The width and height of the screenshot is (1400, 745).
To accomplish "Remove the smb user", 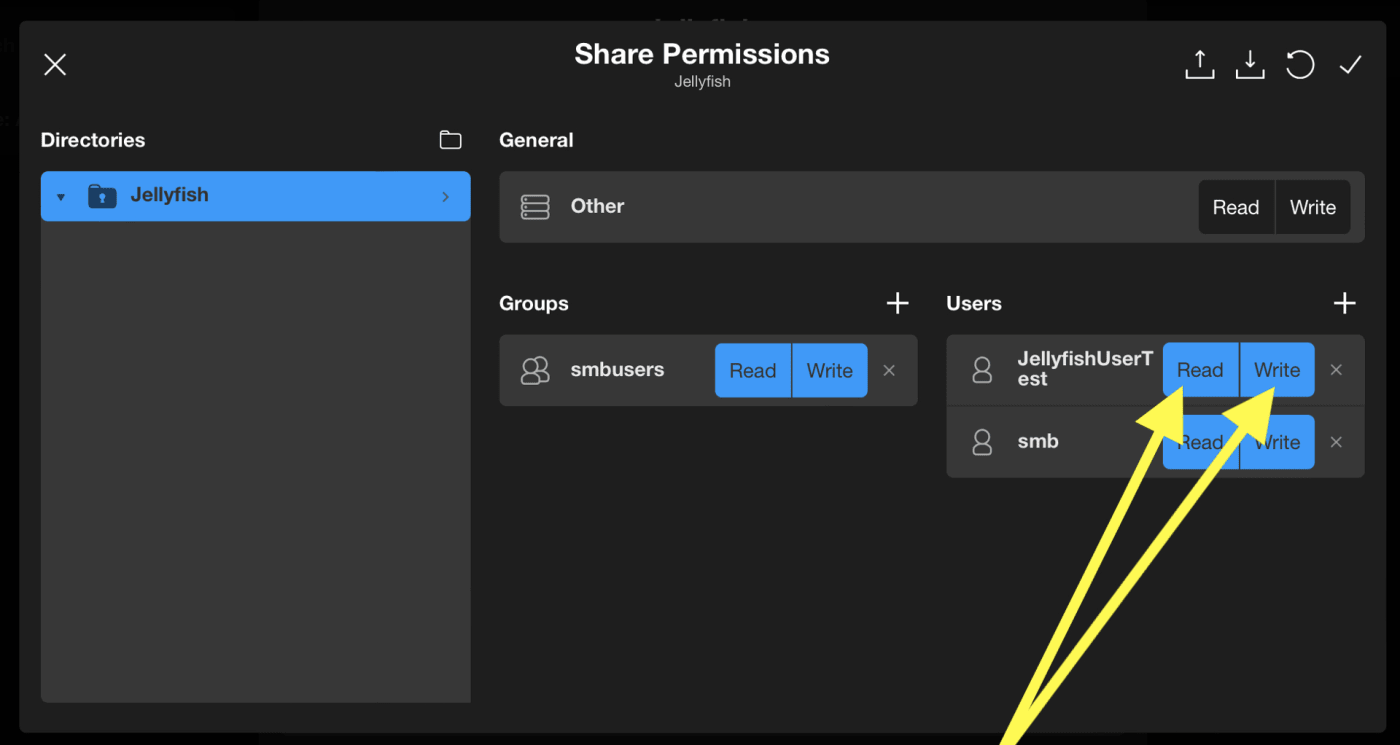I will 1336,442.
